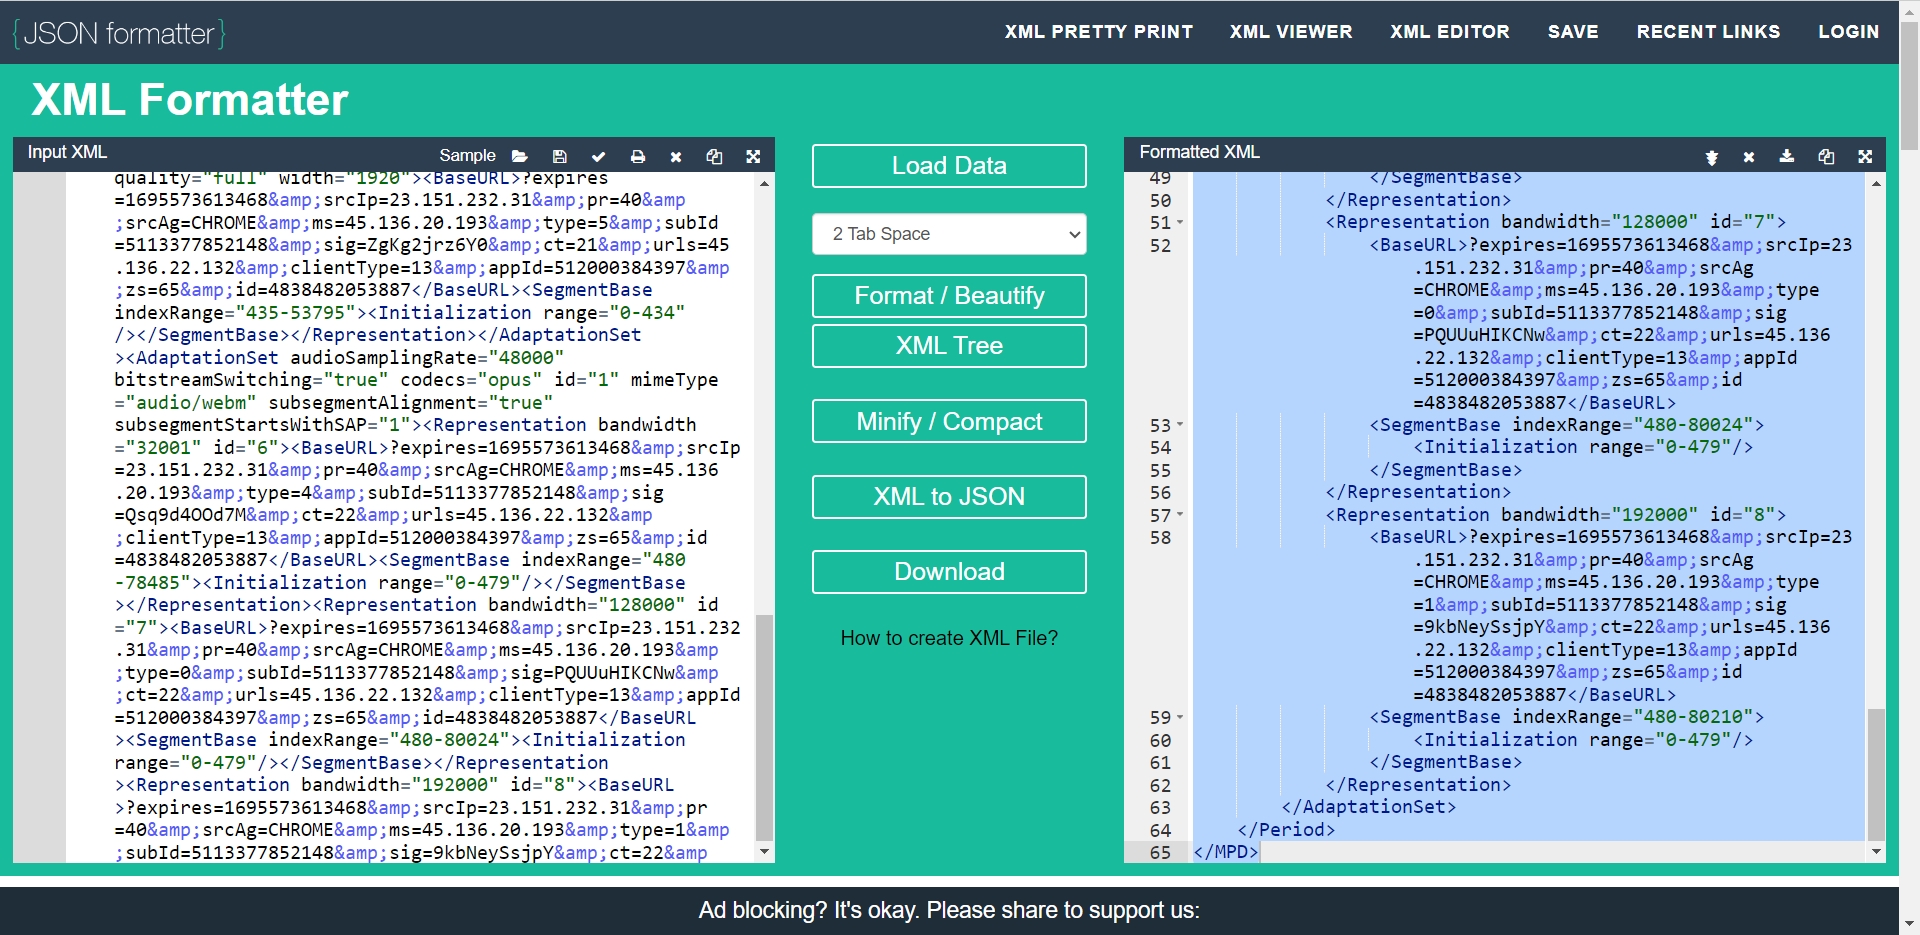The image size is (1920, 935).
Task: Open Recent Links in the navigation bar
Action: tap(1708, 32)
